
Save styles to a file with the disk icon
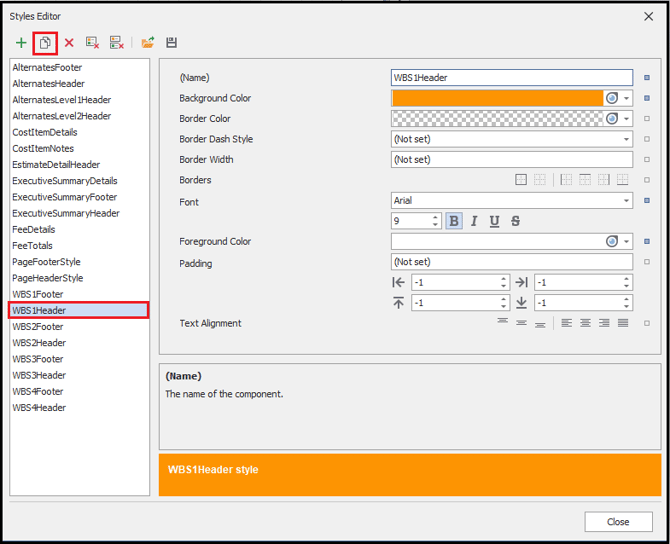tap(171, 43)
